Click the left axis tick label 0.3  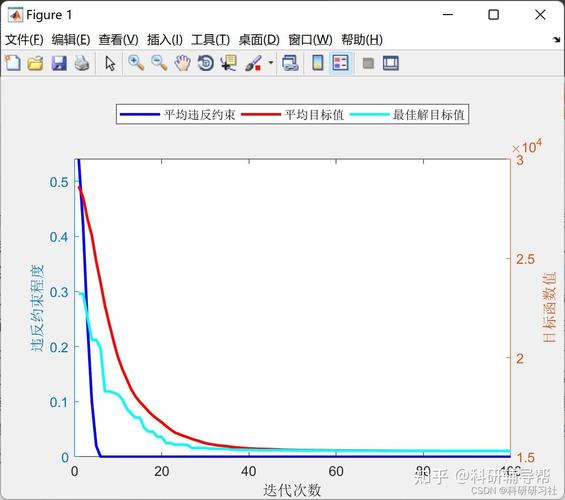(x=59, y=292)
